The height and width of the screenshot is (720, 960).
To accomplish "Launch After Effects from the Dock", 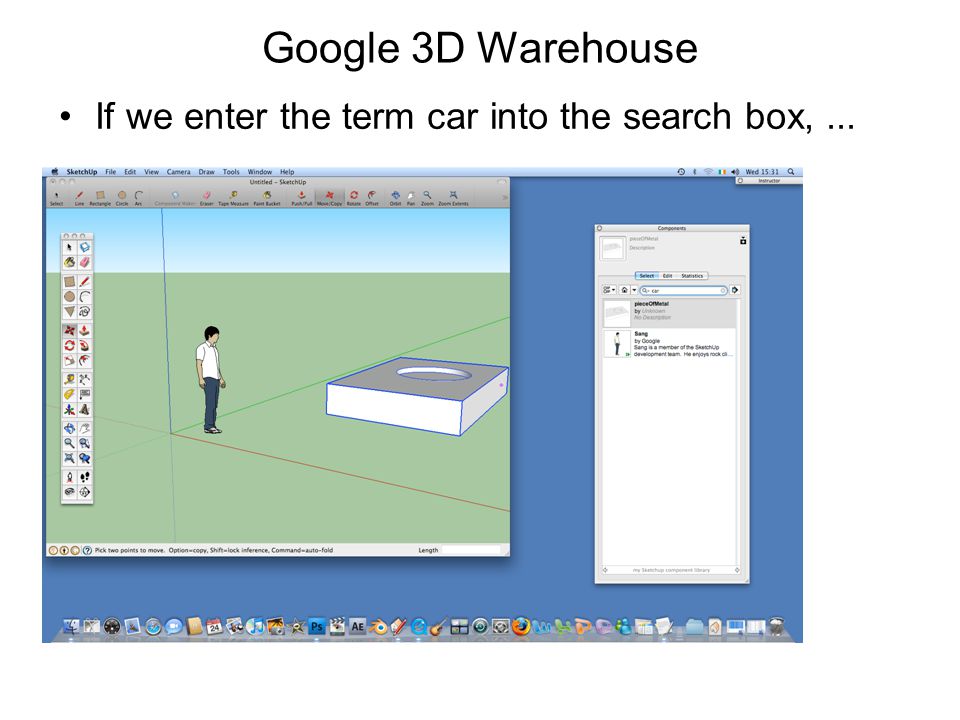I will [x=358, y=626].
